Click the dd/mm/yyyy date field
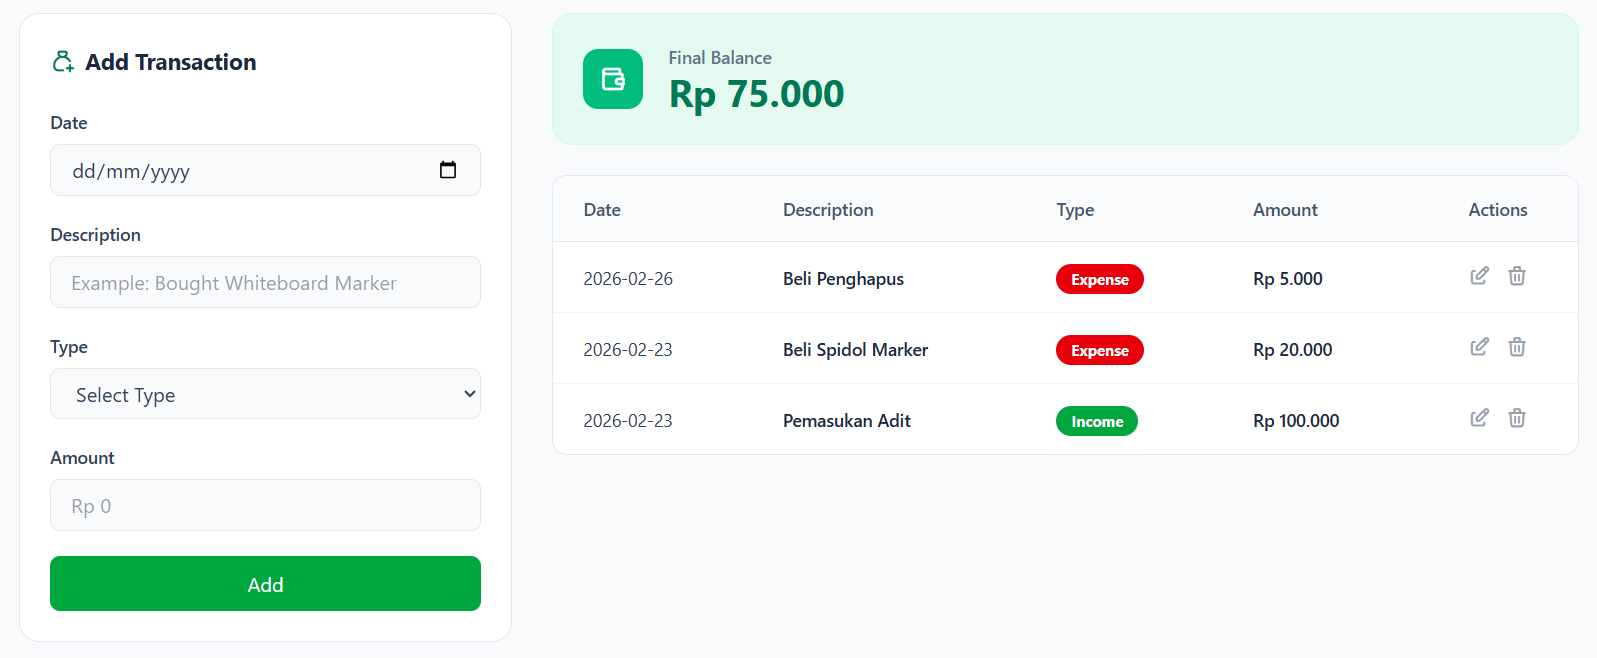Viewport: 1597px width, 658px height. coord(240,171)
